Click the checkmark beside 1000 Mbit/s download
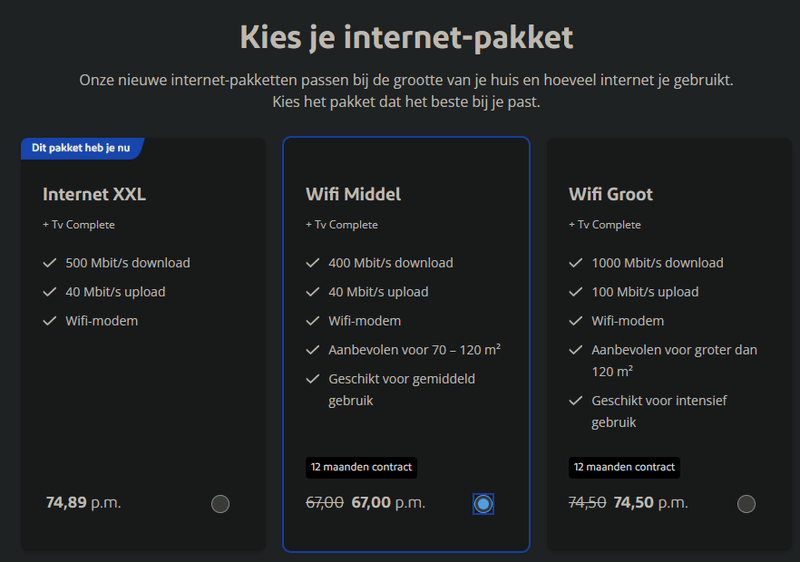The width and height of the screenshot is (800, 562). tap(575, 263)
